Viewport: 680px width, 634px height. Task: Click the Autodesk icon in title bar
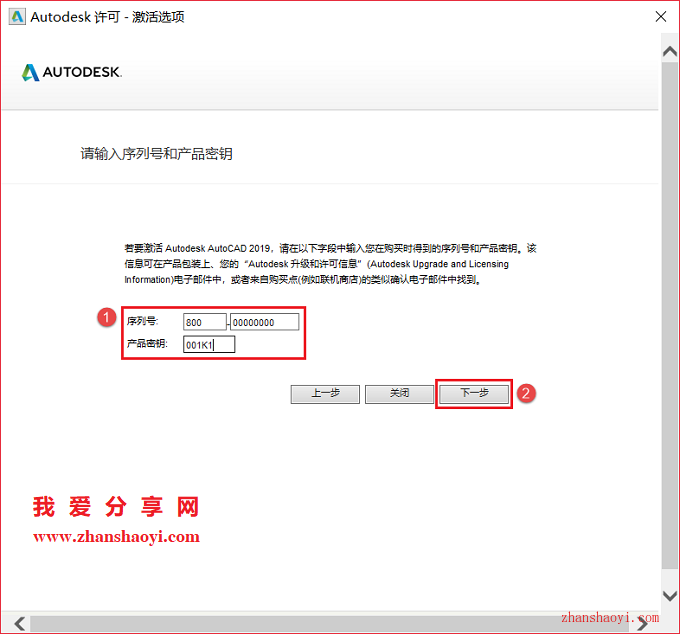click(x=17, y=17)
